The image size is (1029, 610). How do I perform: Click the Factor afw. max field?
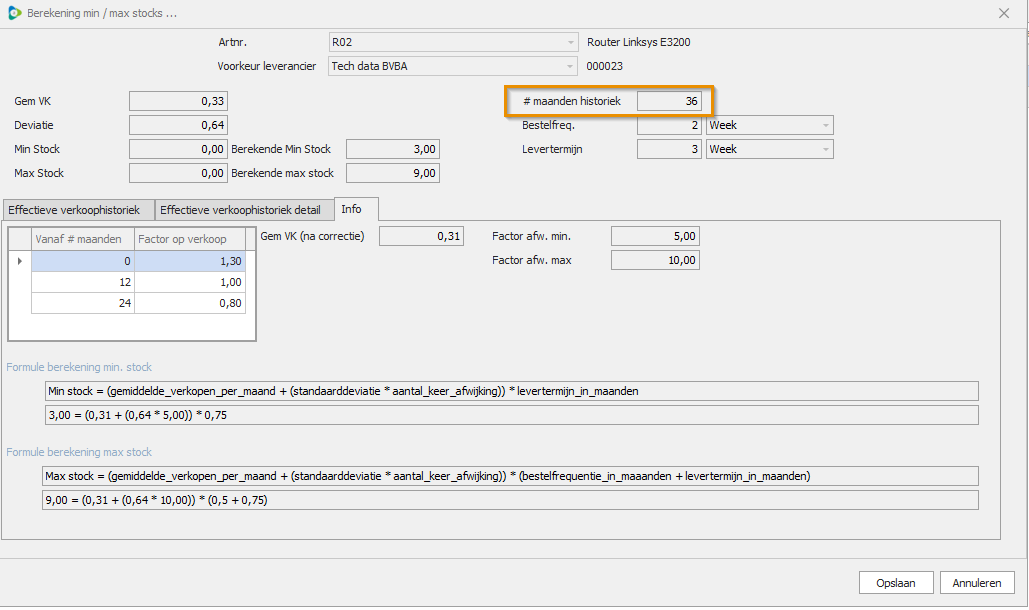coord(655,260)
